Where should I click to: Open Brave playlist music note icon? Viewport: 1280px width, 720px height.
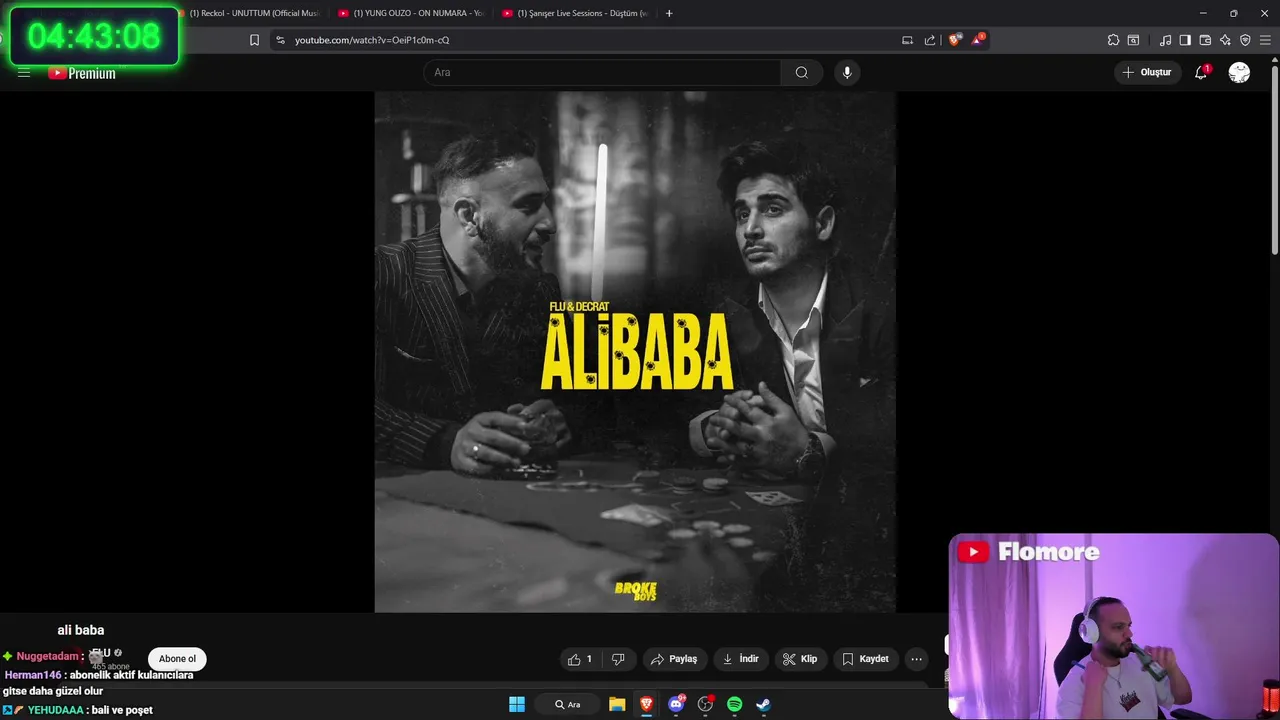1165,40
